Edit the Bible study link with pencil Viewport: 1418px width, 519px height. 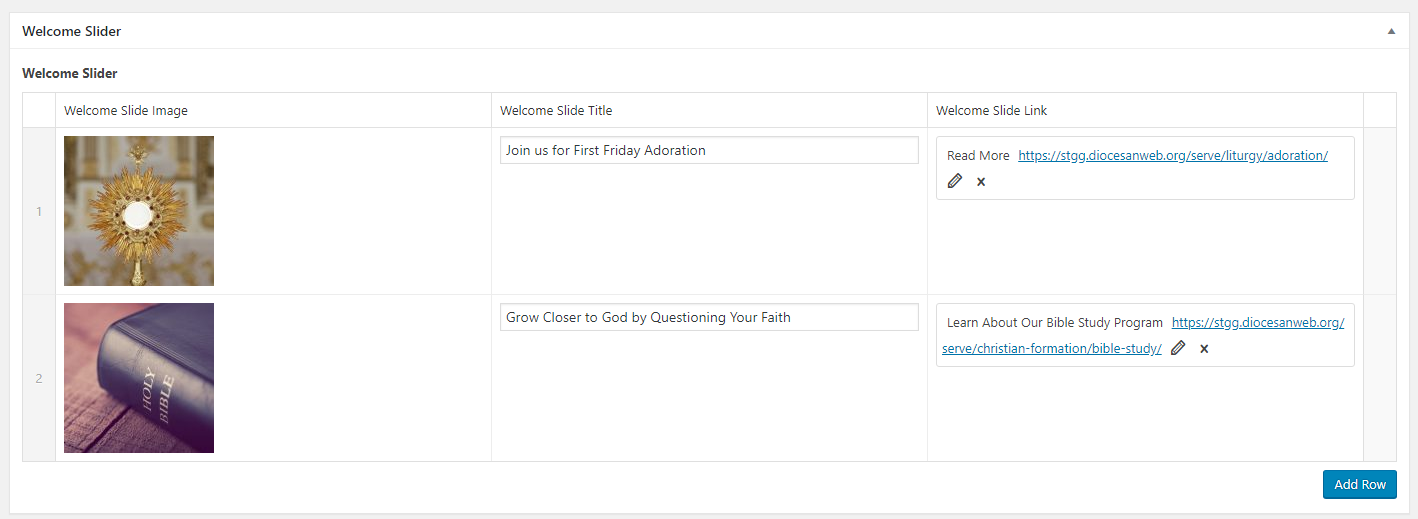pos(1178,348)
